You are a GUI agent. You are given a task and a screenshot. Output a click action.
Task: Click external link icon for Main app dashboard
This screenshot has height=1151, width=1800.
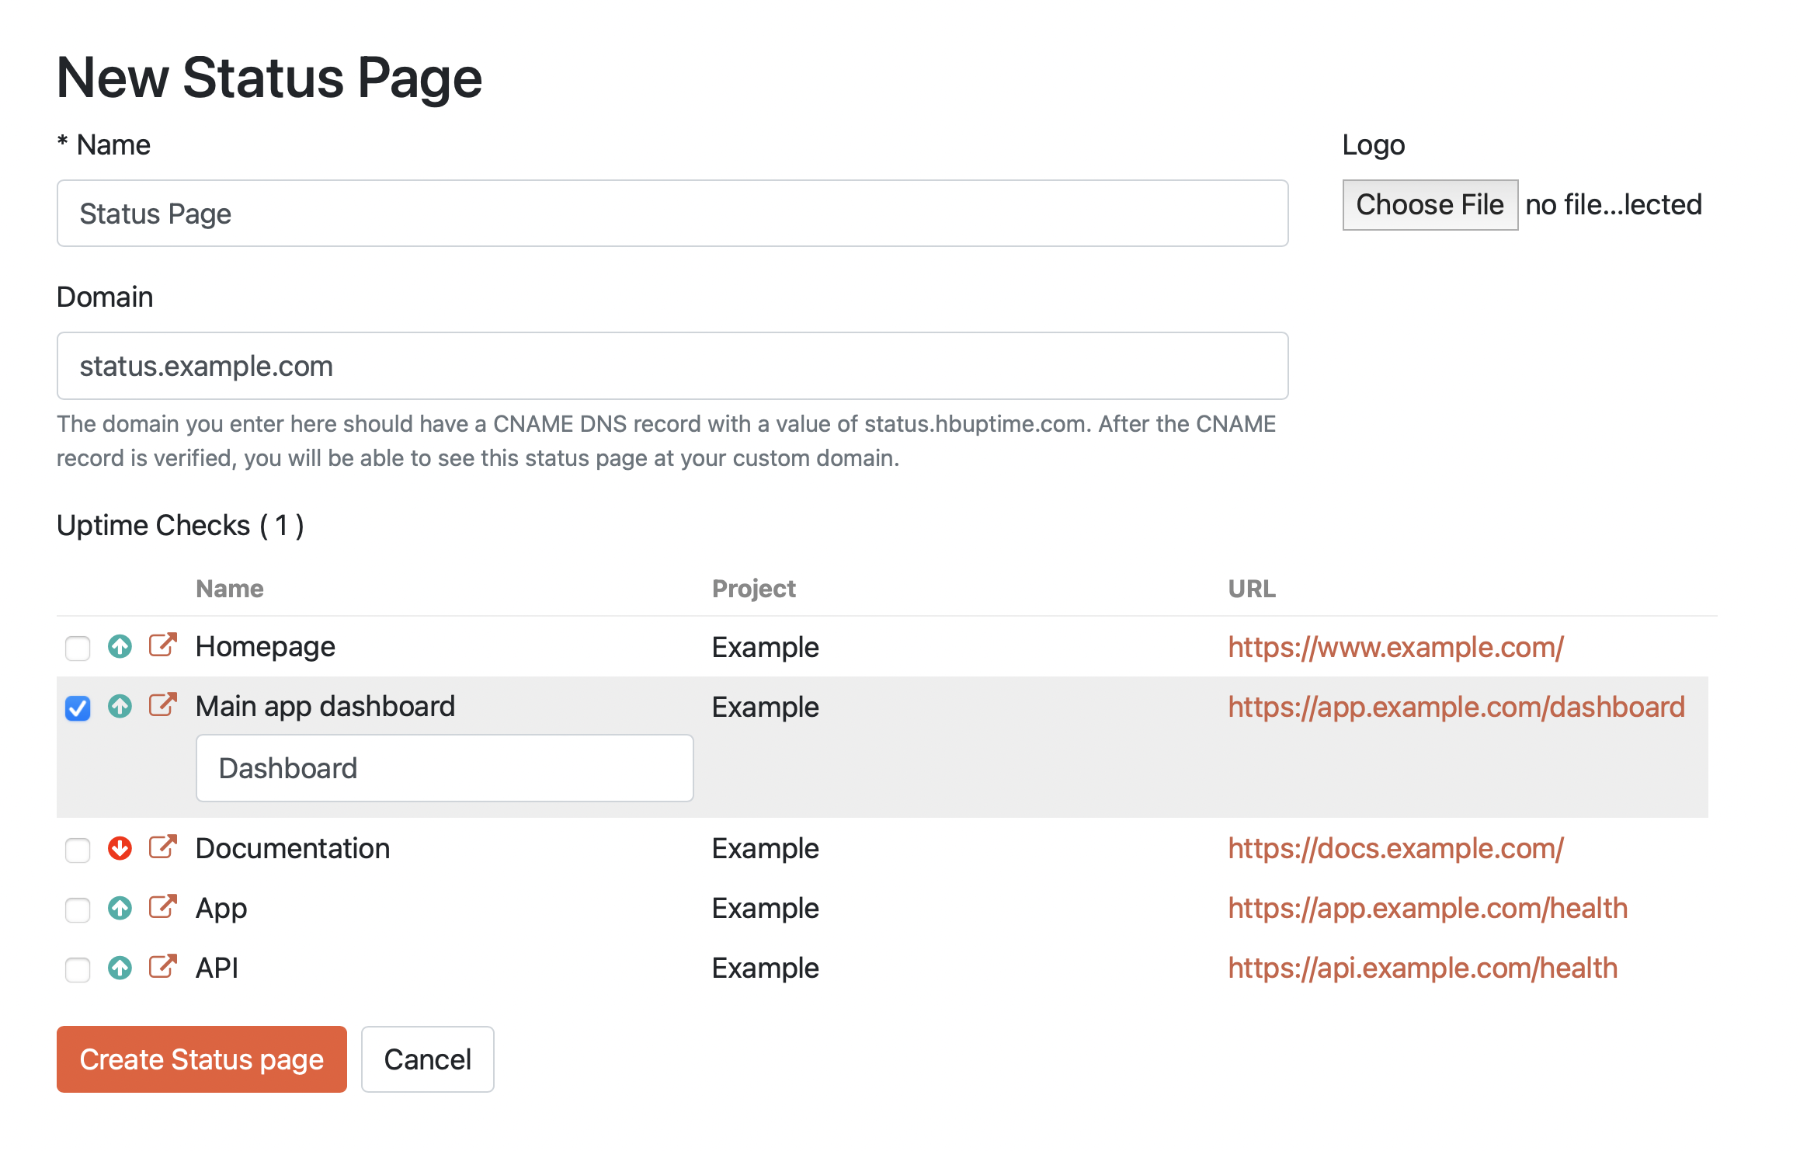point(162,705)
